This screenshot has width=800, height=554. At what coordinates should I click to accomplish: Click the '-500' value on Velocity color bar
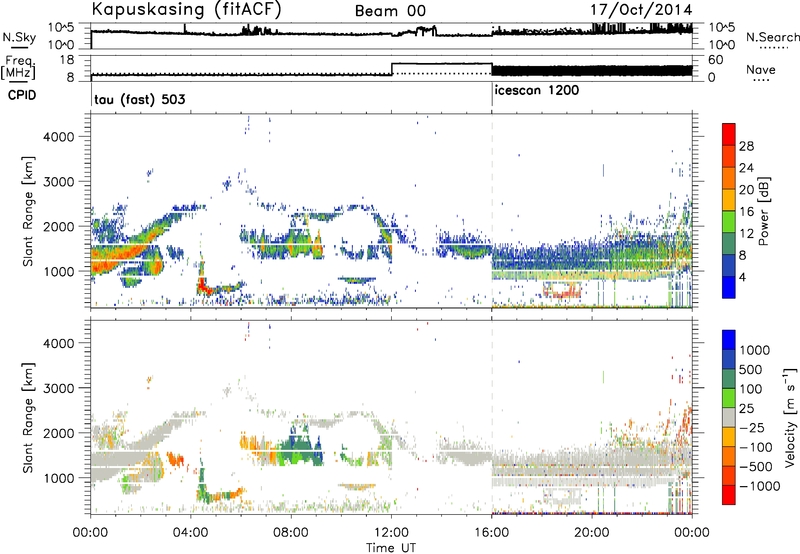[x=756, y=467]
